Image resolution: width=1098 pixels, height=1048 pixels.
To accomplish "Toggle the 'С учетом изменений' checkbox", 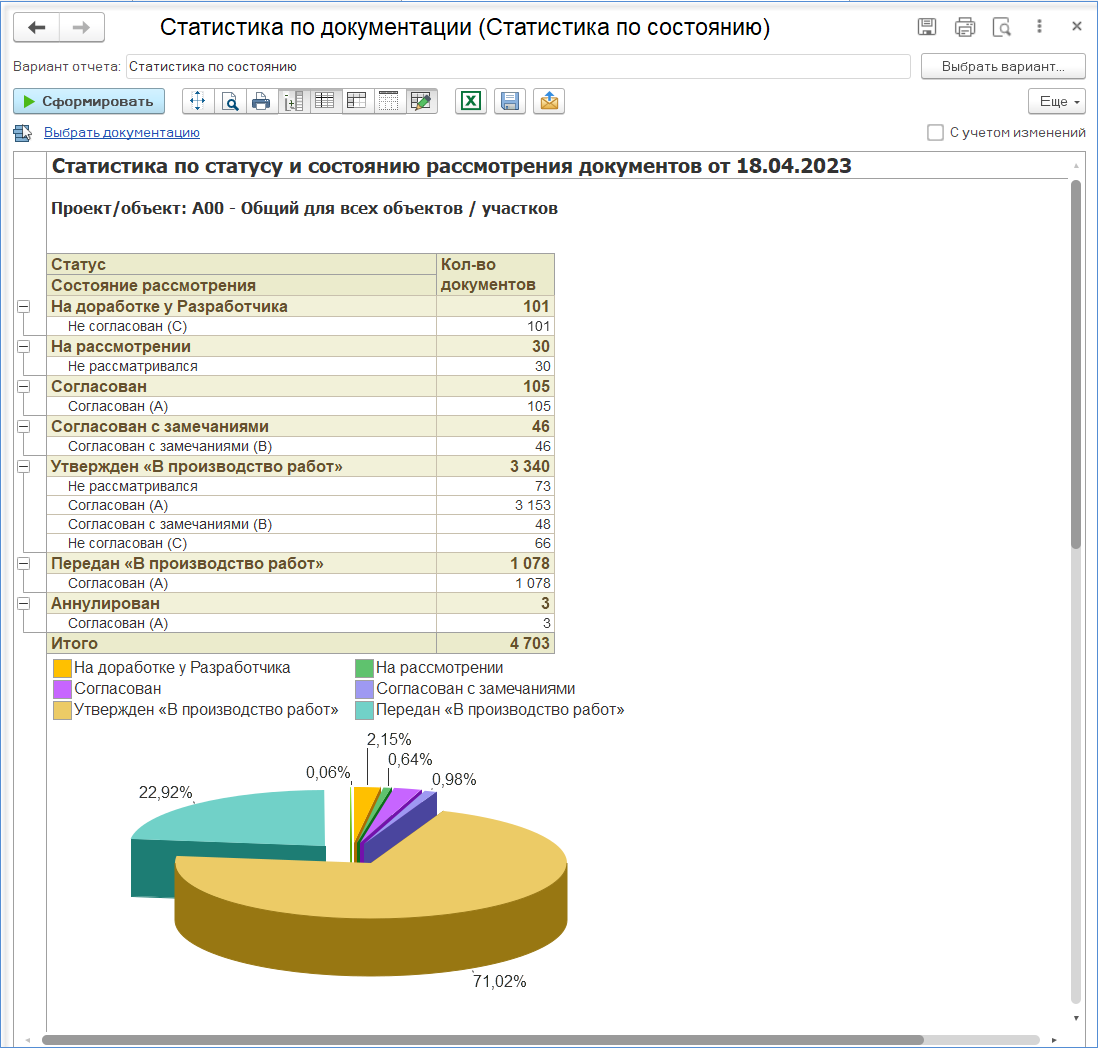I will tap(935, 132).
